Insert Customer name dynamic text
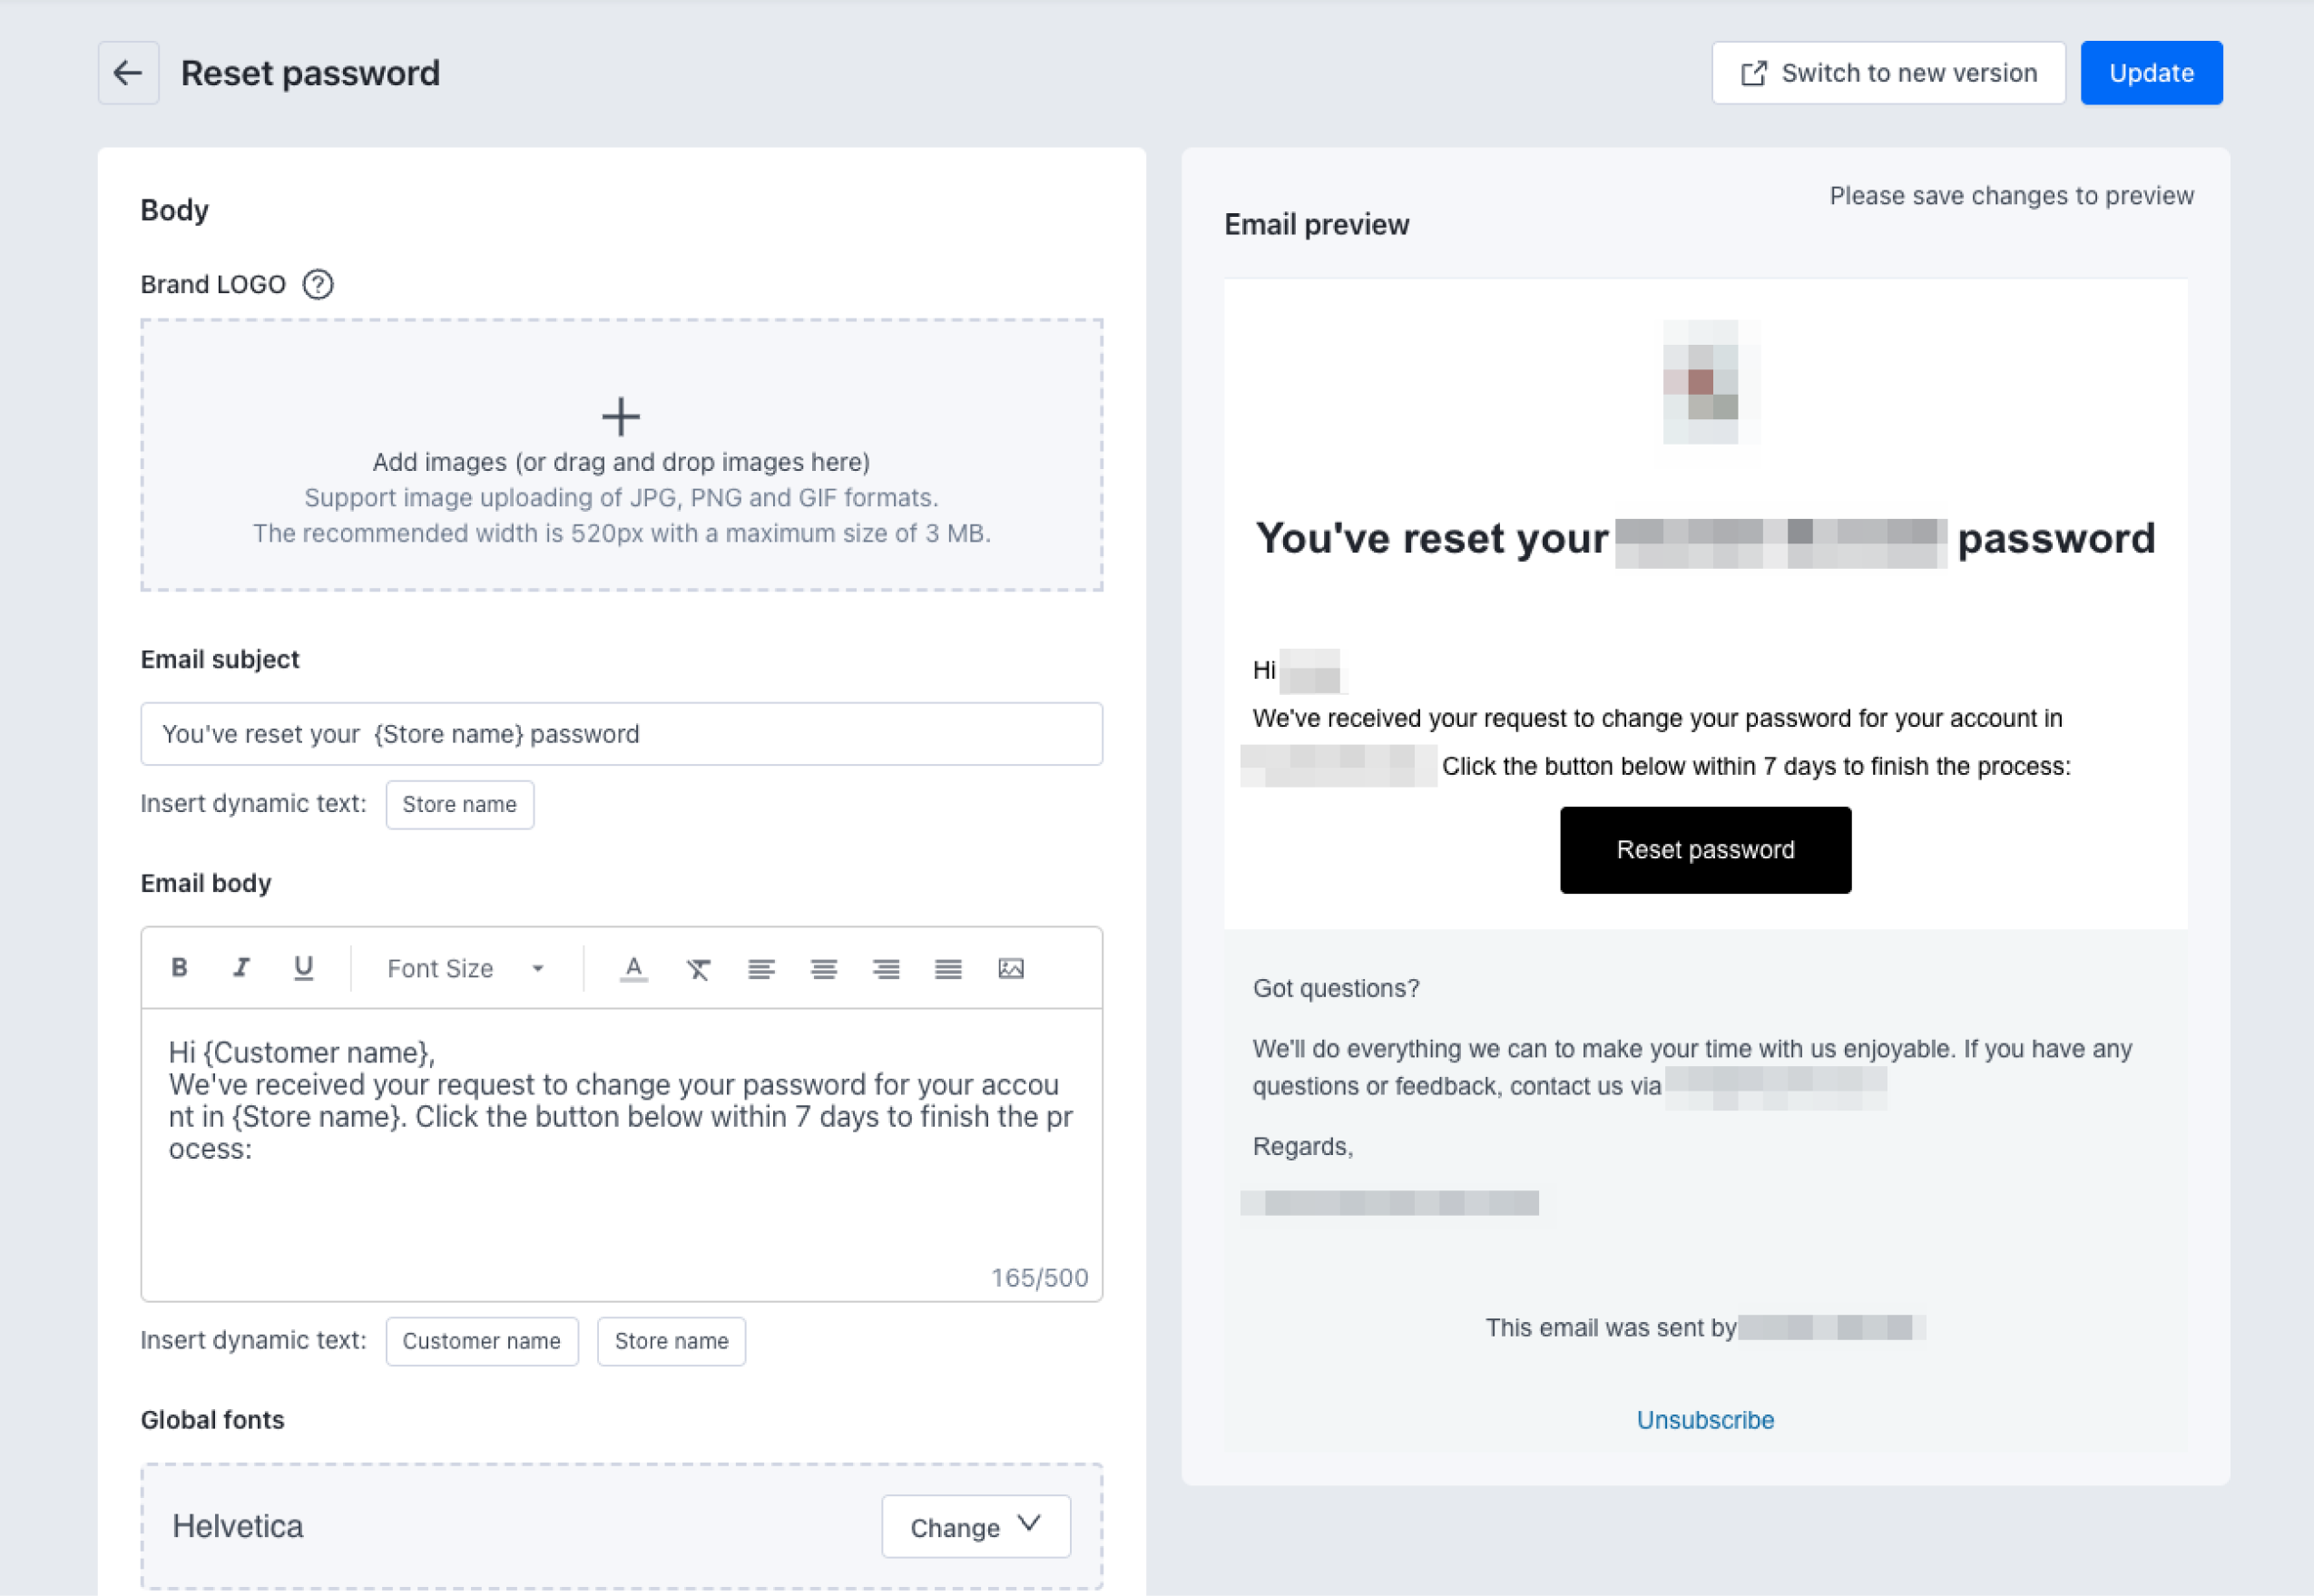The height and width of the screenshot is (1596, 2314). (x=482, y=1342)
